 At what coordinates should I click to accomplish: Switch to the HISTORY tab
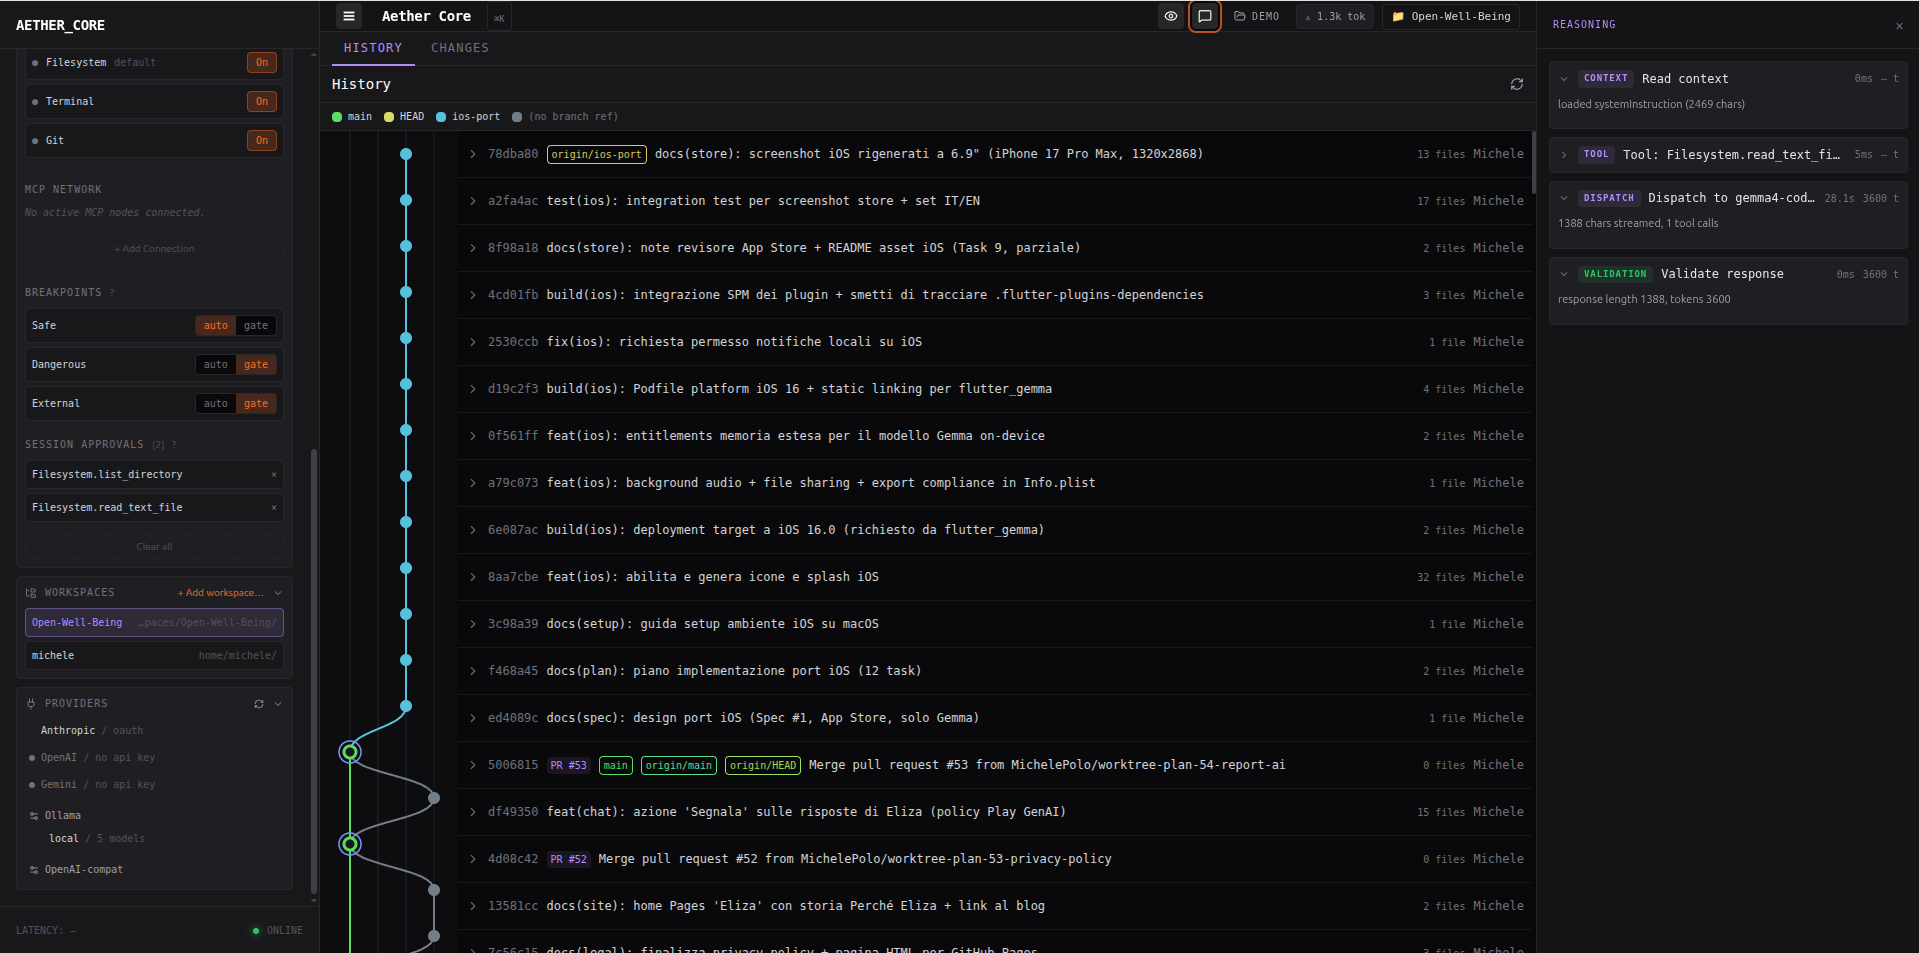[x=373, y=48]
